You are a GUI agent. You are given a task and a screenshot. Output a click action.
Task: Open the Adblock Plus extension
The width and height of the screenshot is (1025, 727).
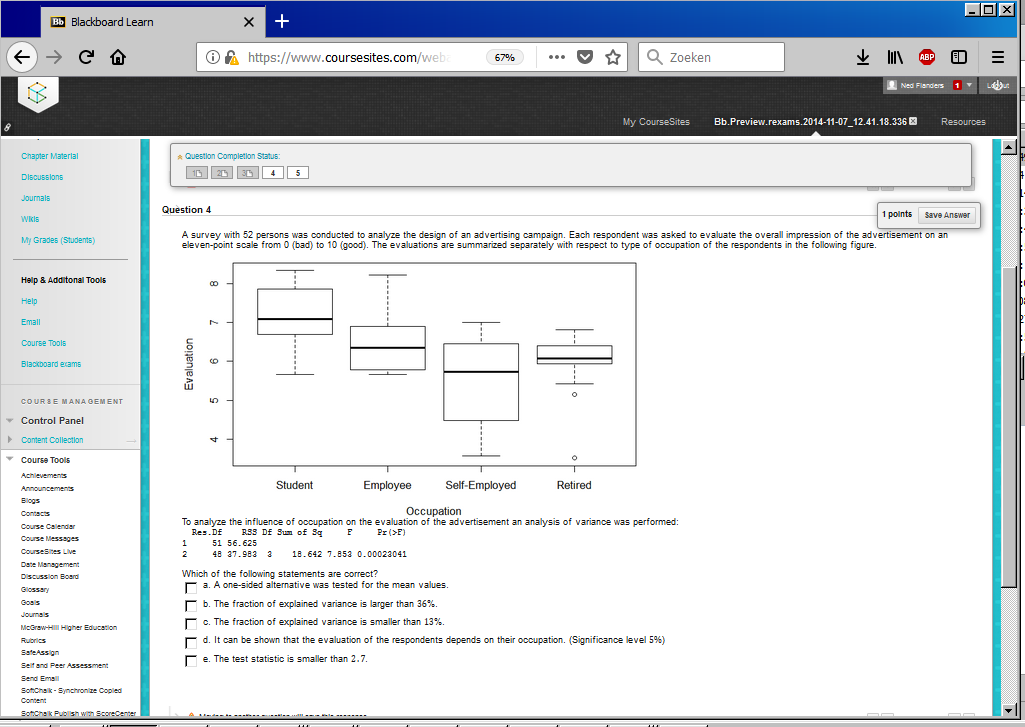pos(926,58)
